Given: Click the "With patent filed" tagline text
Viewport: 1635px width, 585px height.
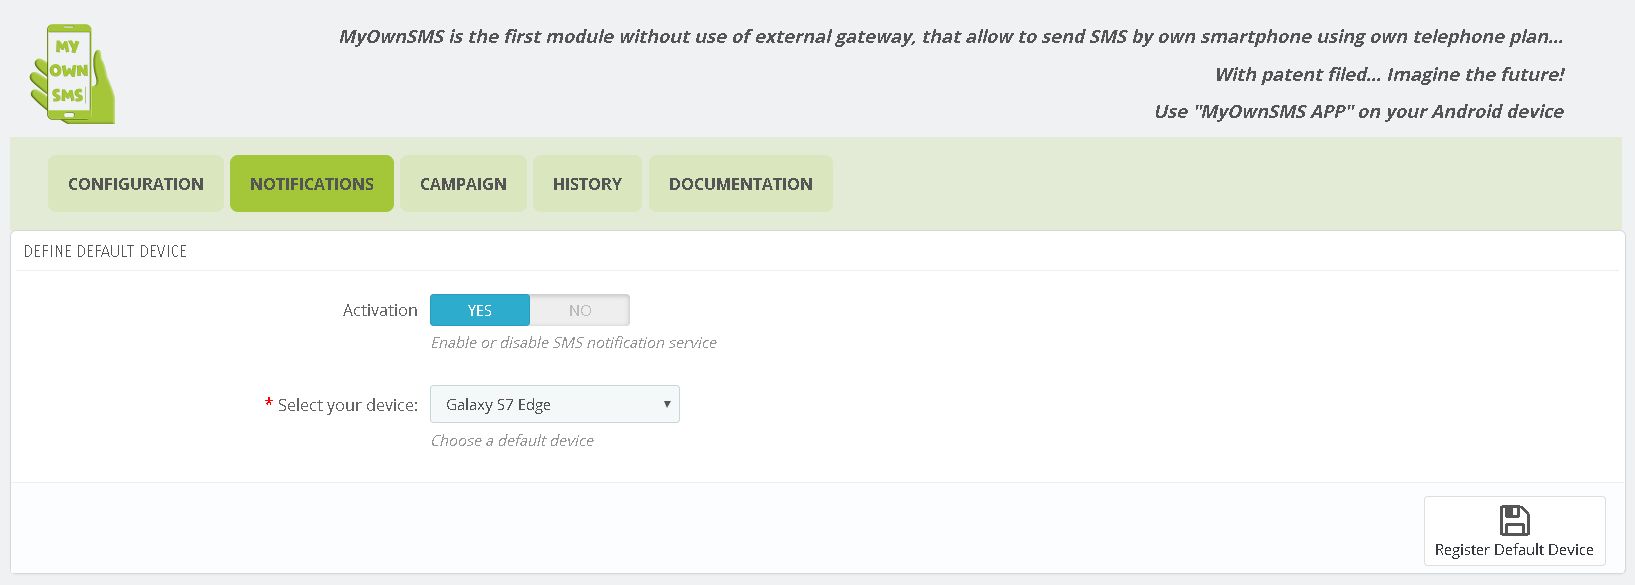Looking at the screenshot, I should [1389, 74].
